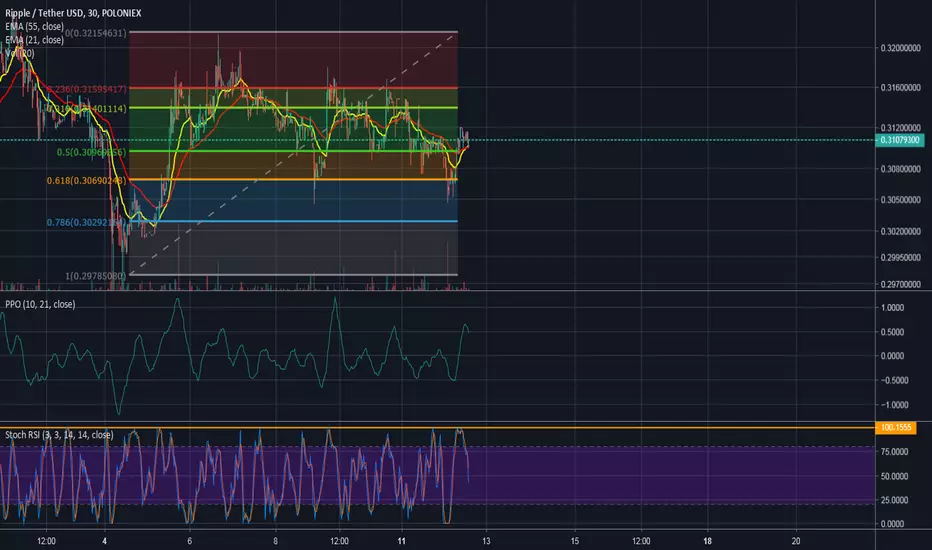Click the Fib 0.786 blue level label
This screenshot has width=932, height=550.
click(x=87, y=222)
